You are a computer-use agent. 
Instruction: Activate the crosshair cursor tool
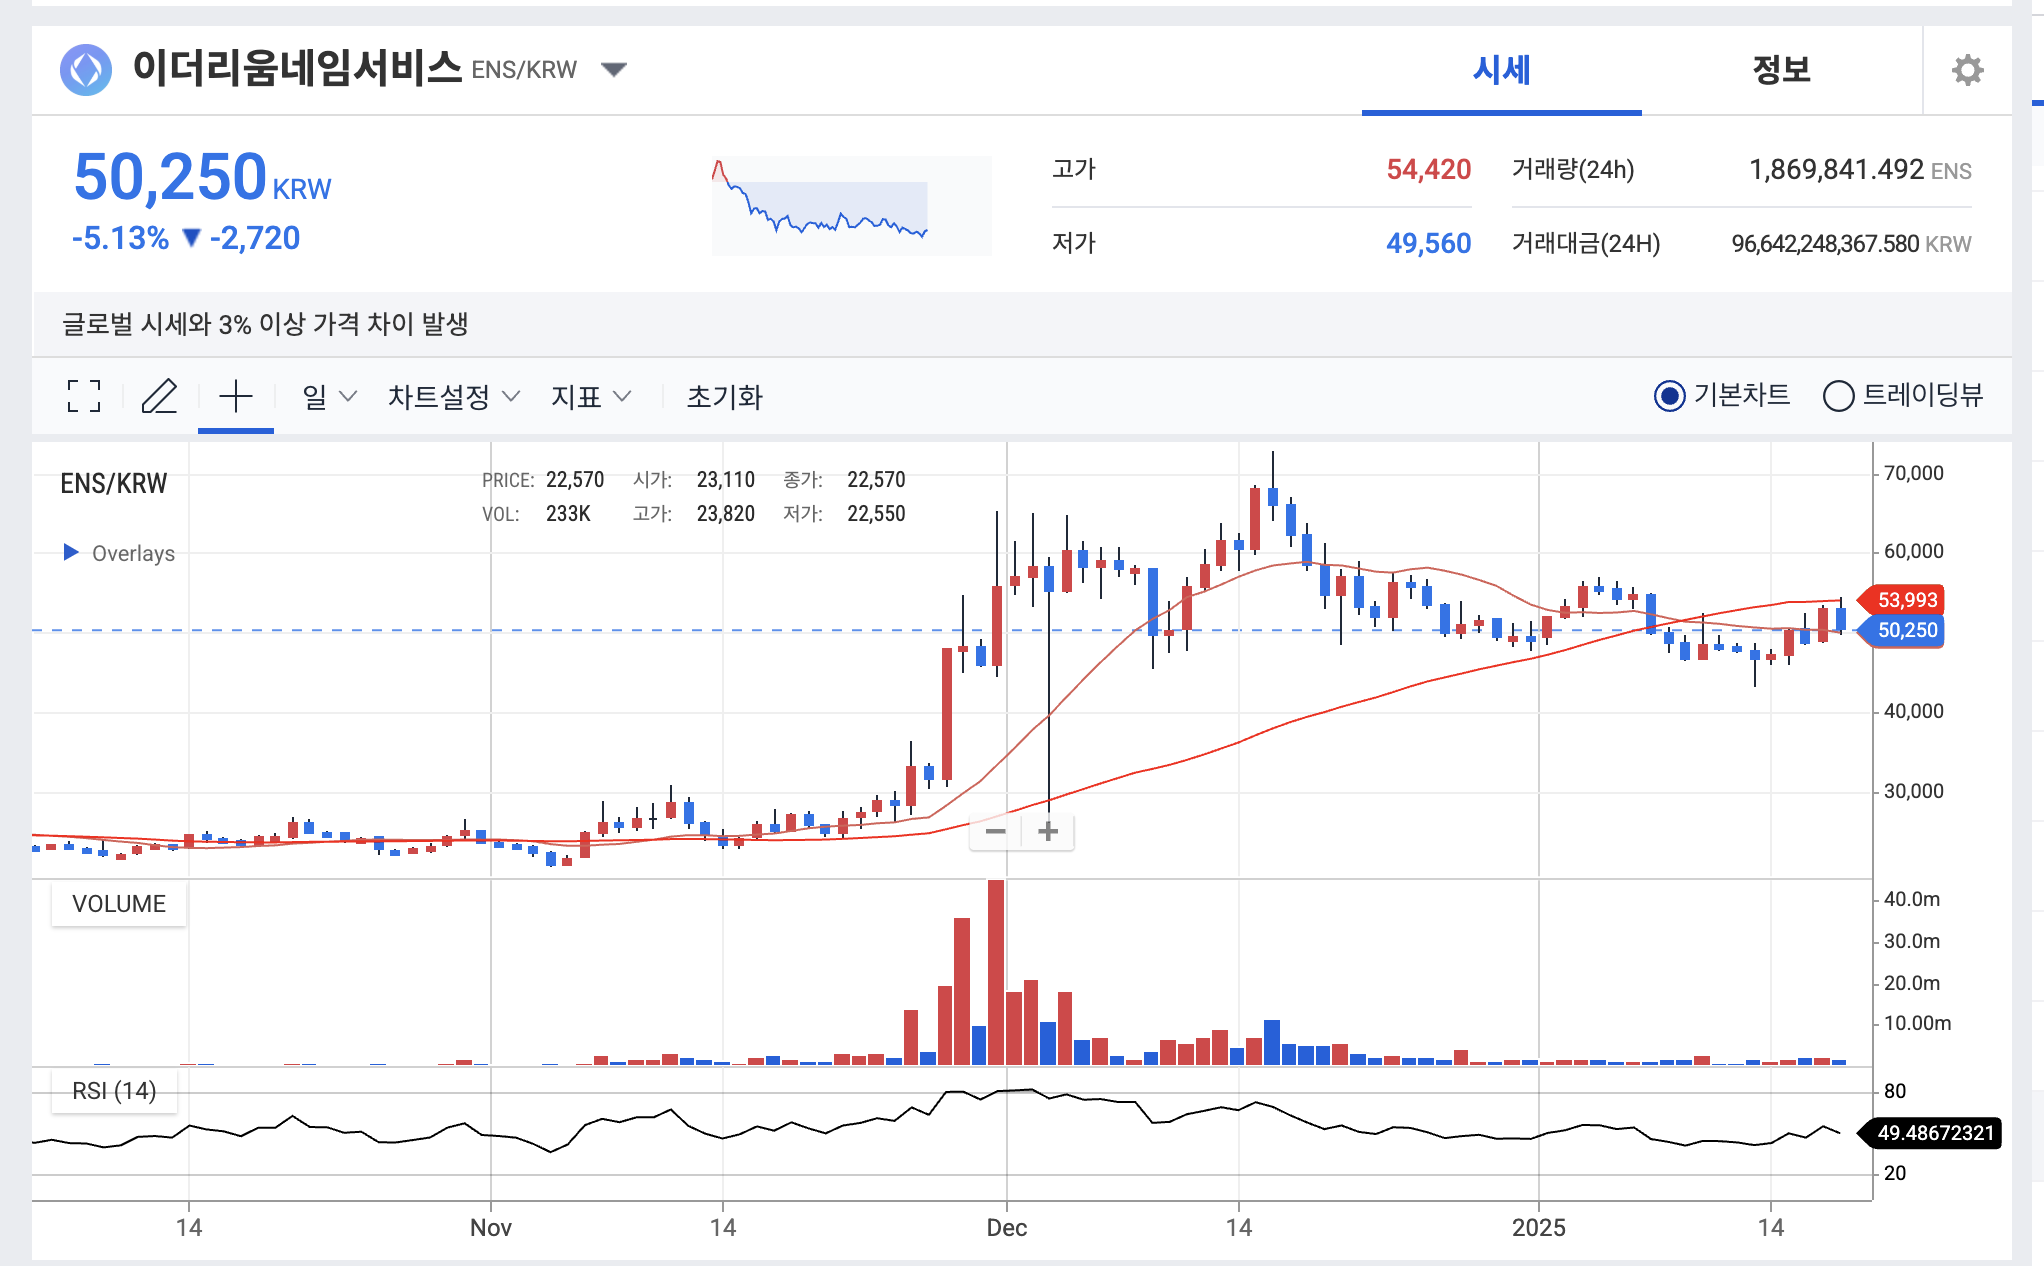click(236, 396)
